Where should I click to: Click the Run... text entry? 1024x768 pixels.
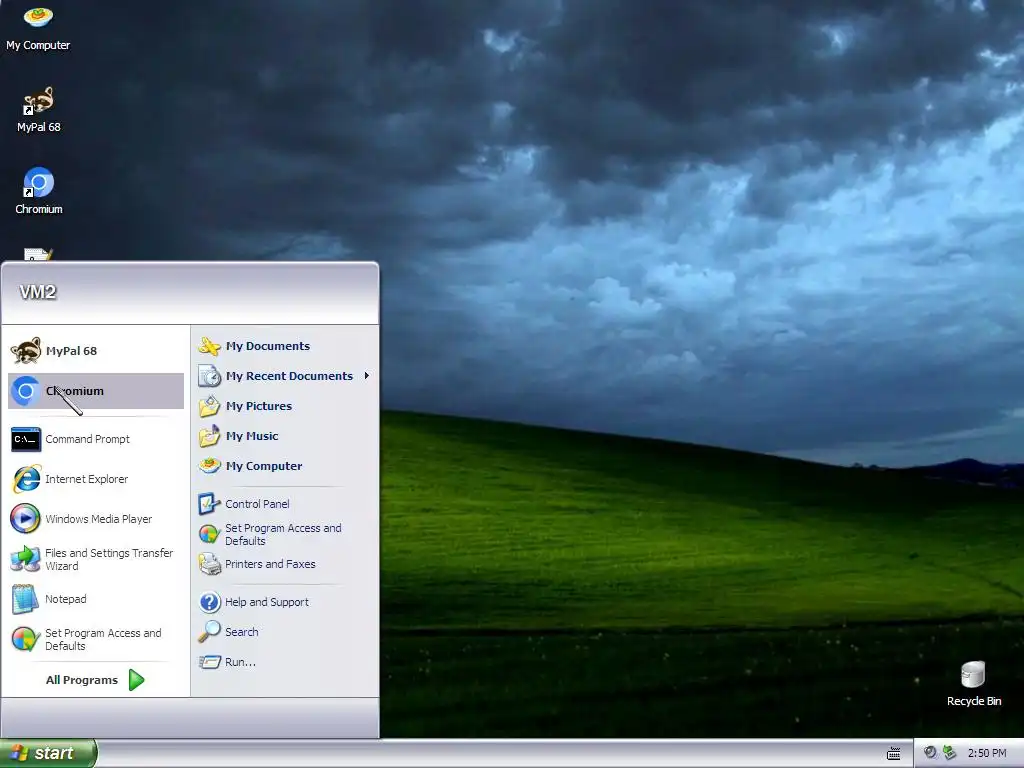240,662
